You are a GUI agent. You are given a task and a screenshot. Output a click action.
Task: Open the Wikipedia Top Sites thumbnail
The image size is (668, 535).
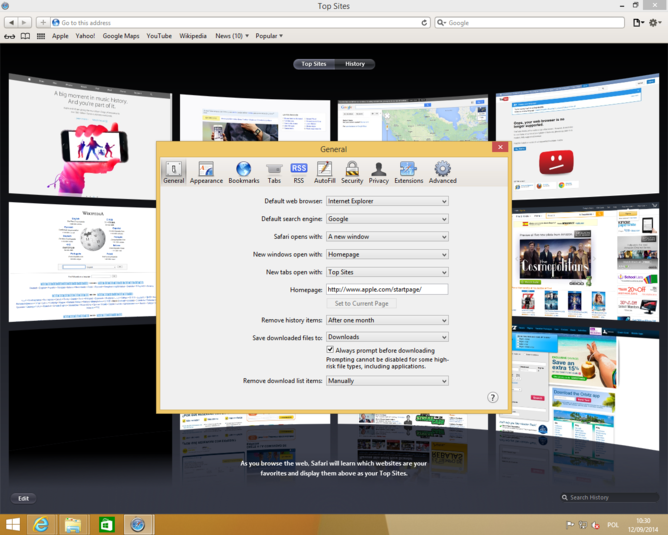(x=83, y=262)
